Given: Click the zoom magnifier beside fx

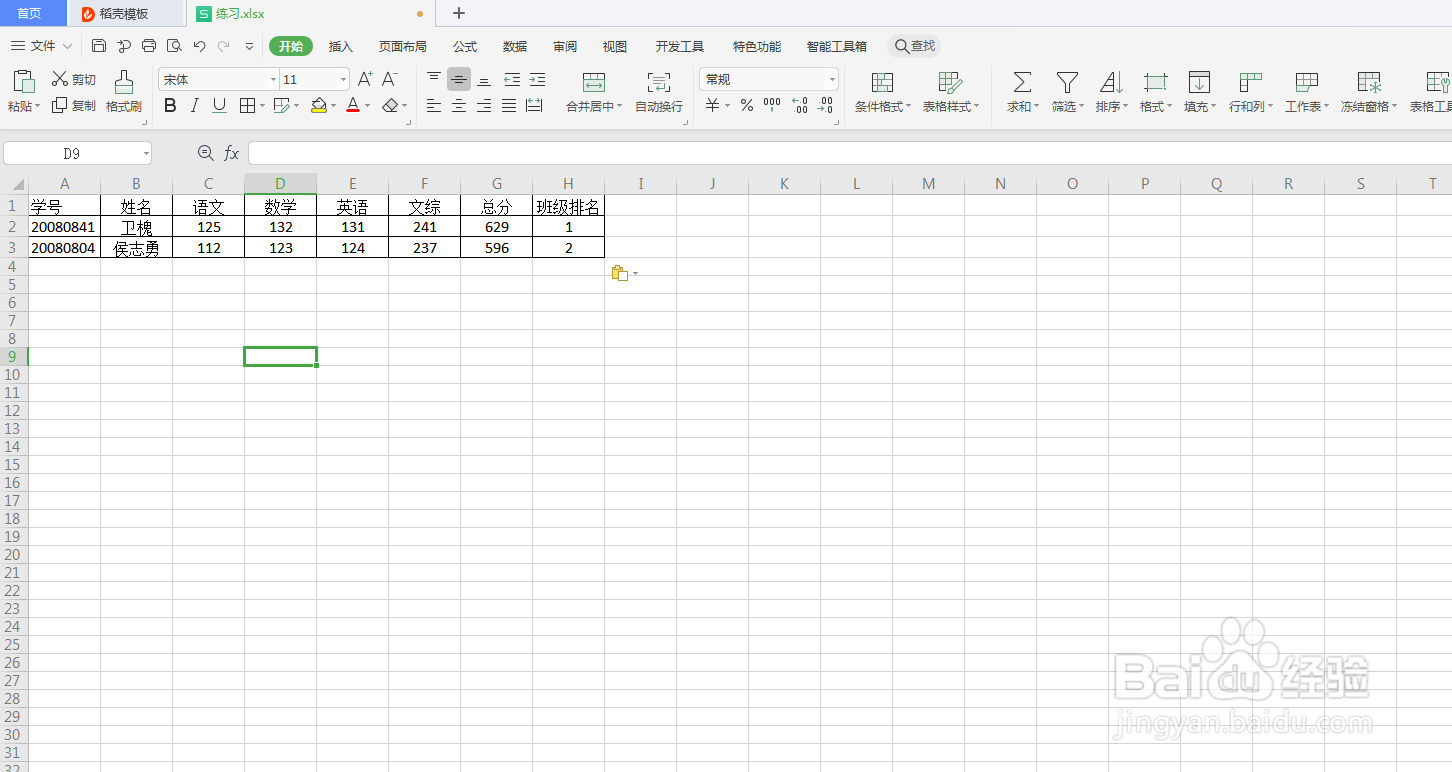Looking at the screenshot, I should point(205,153).
